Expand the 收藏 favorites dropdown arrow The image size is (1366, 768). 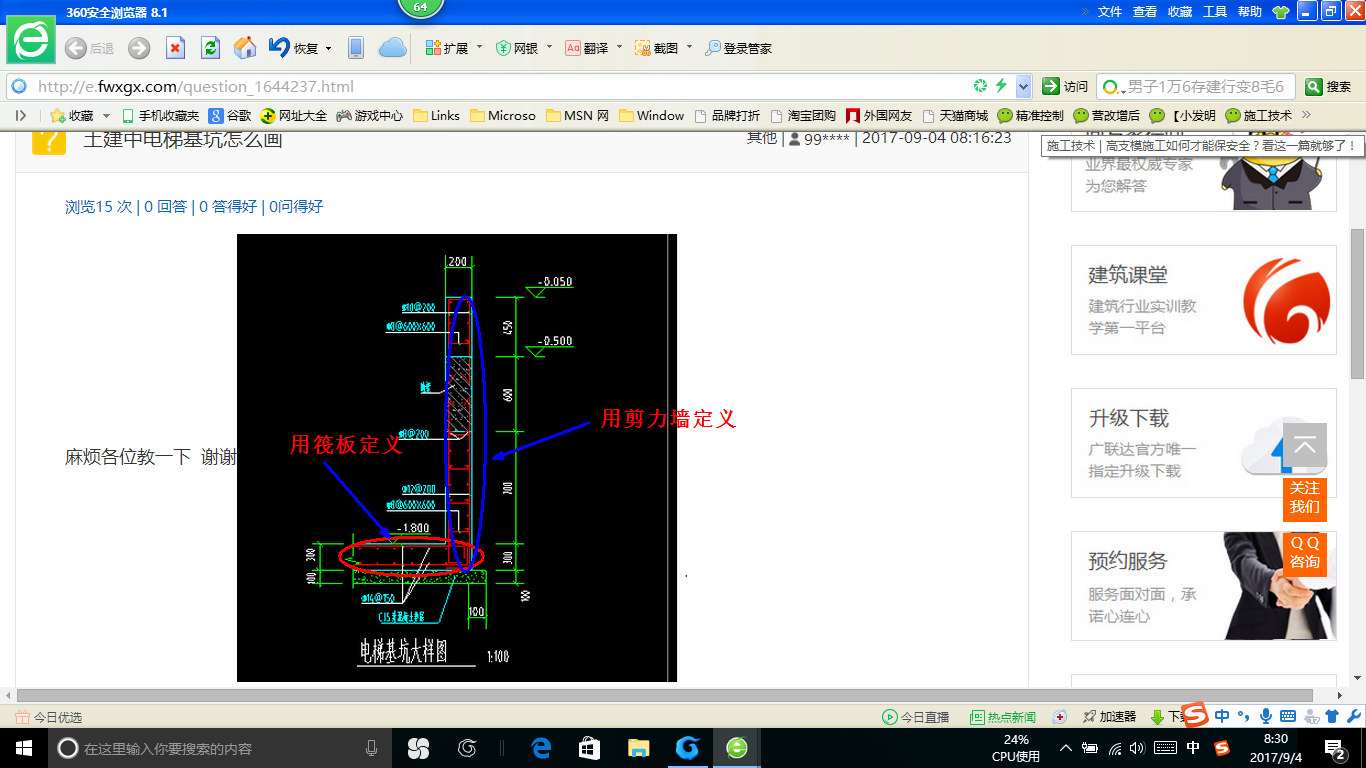105,116
